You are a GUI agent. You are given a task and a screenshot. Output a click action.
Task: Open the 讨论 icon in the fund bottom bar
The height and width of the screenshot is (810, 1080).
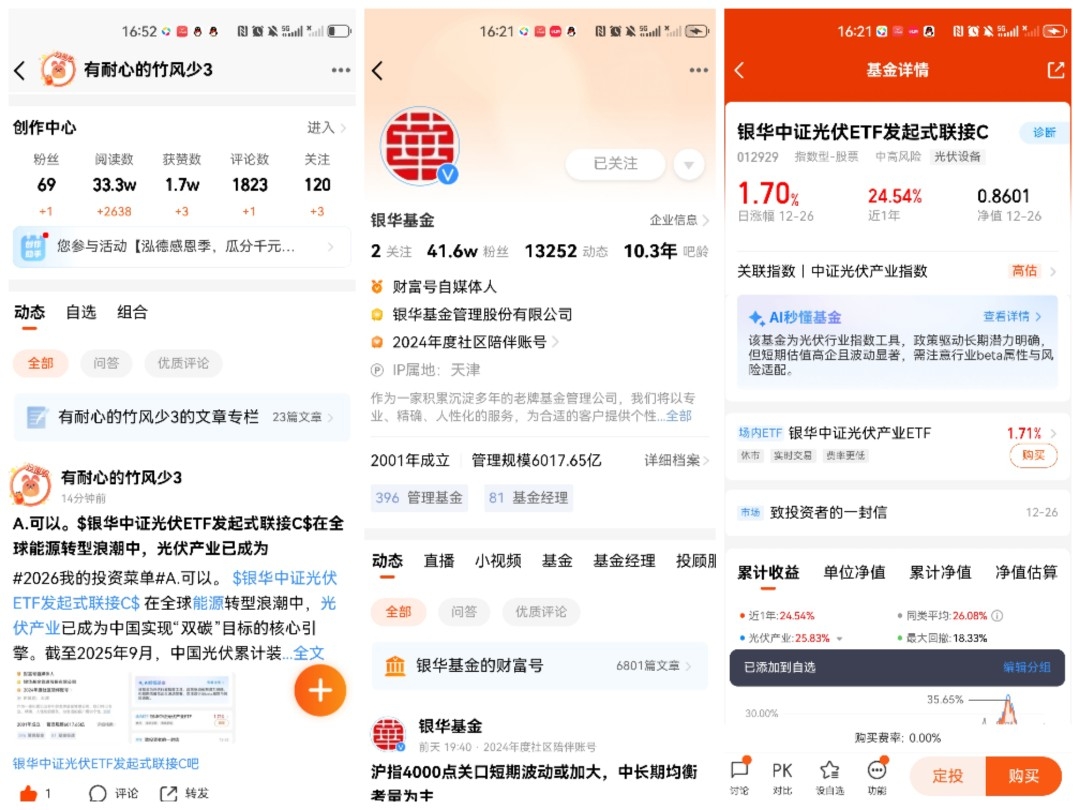pos(740,776)
